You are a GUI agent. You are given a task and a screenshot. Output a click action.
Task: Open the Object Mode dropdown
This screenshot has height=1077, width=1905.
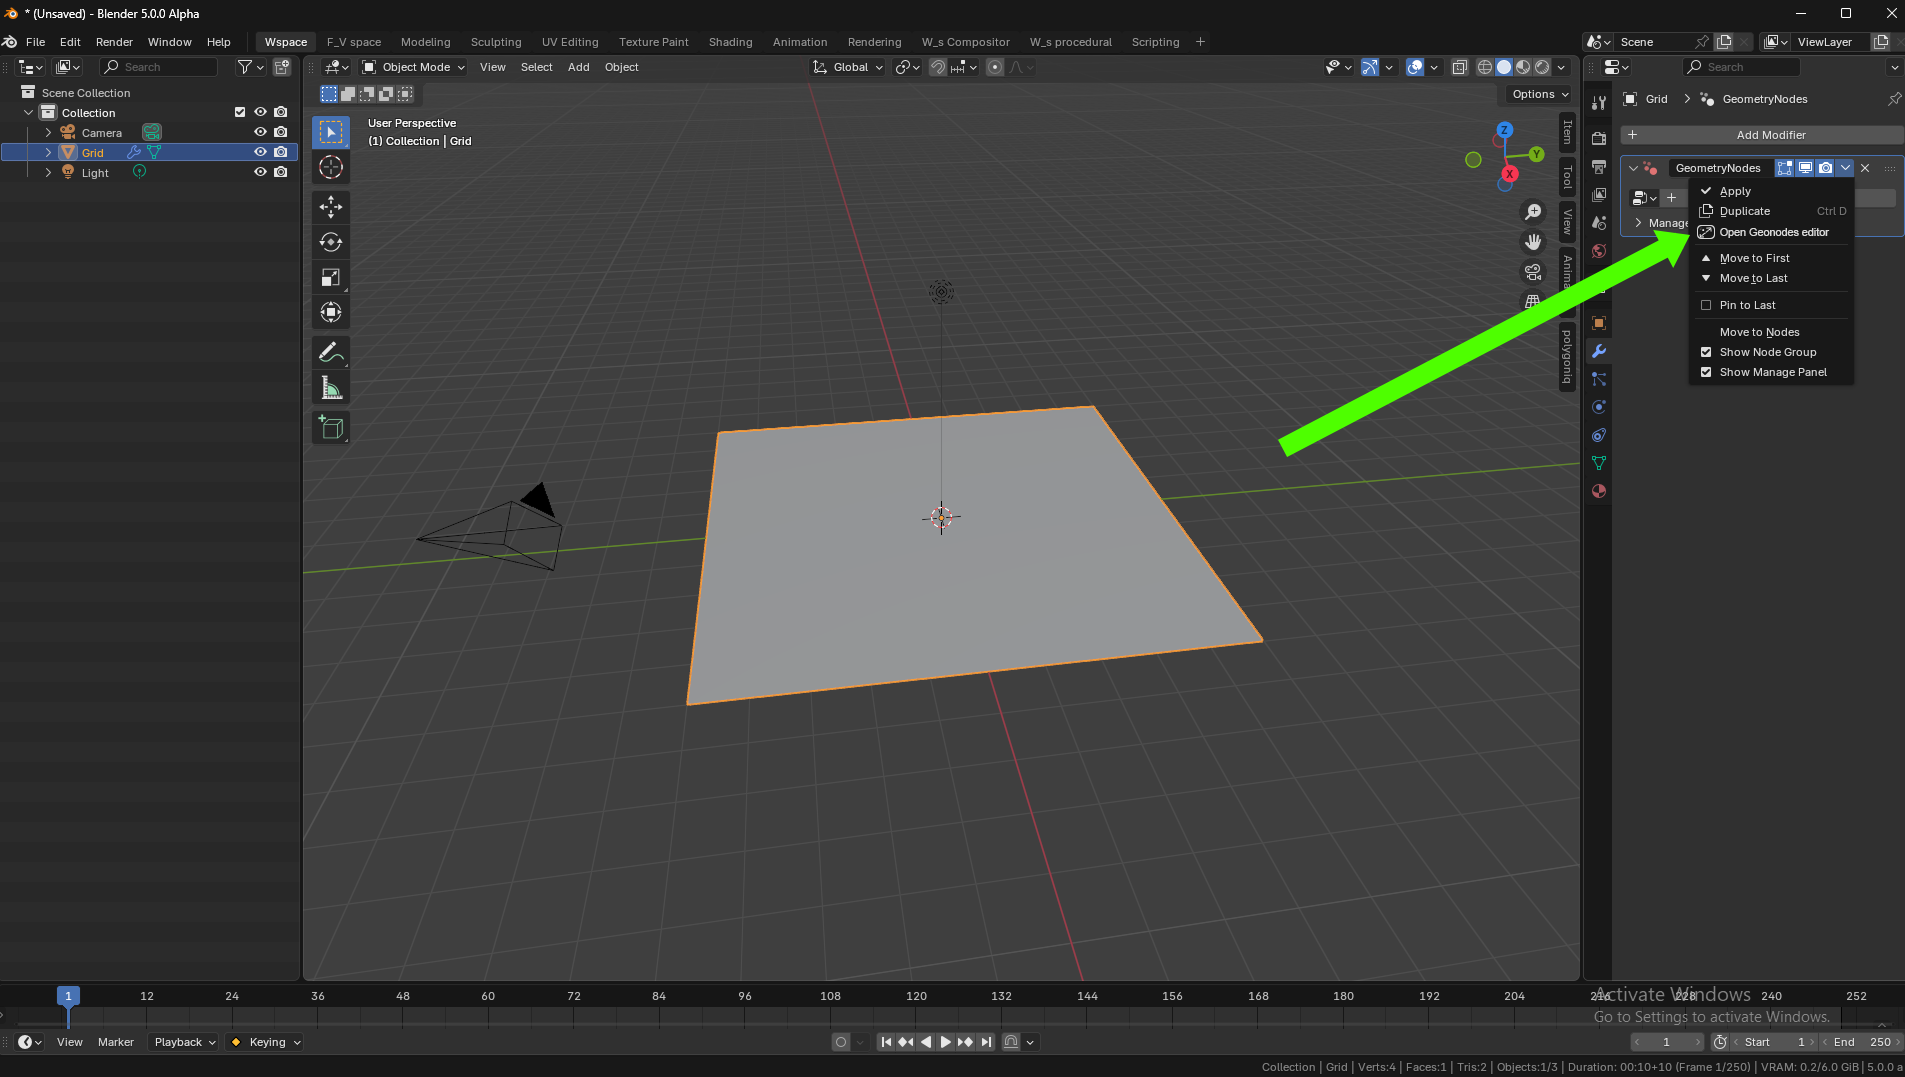point(414,67)
